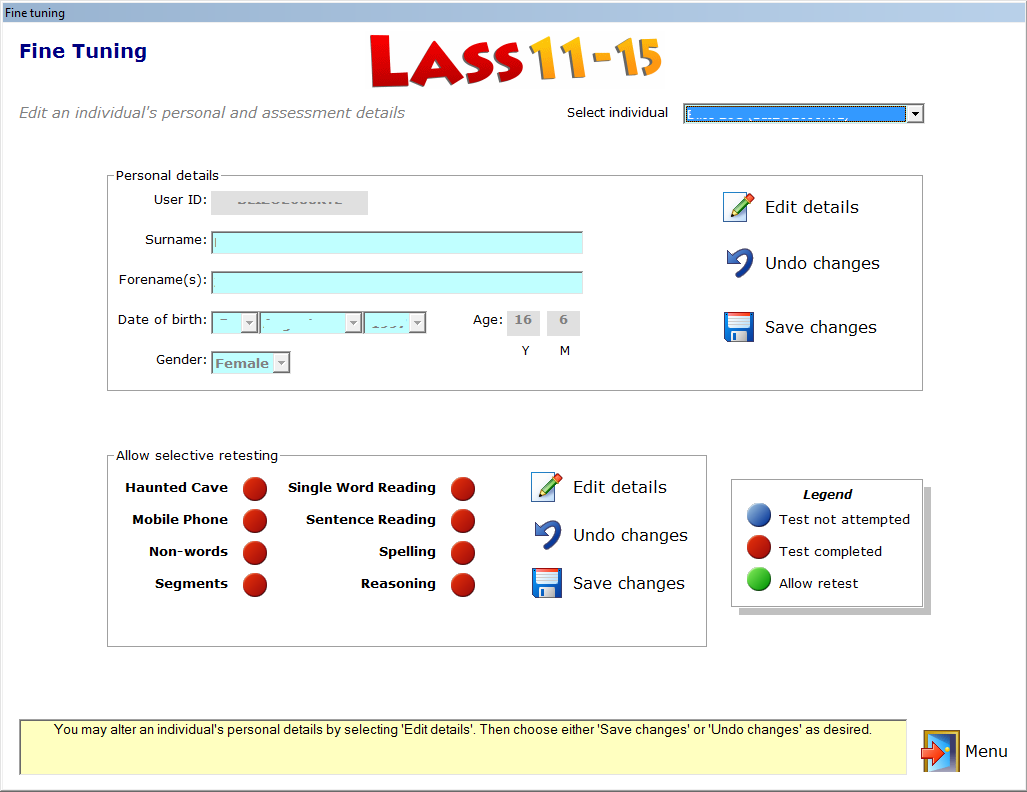Click Save changes label in selective retesting
The width and height of the screenshot is (1027, 792).
pyautogui.click(x=629, y=584)
